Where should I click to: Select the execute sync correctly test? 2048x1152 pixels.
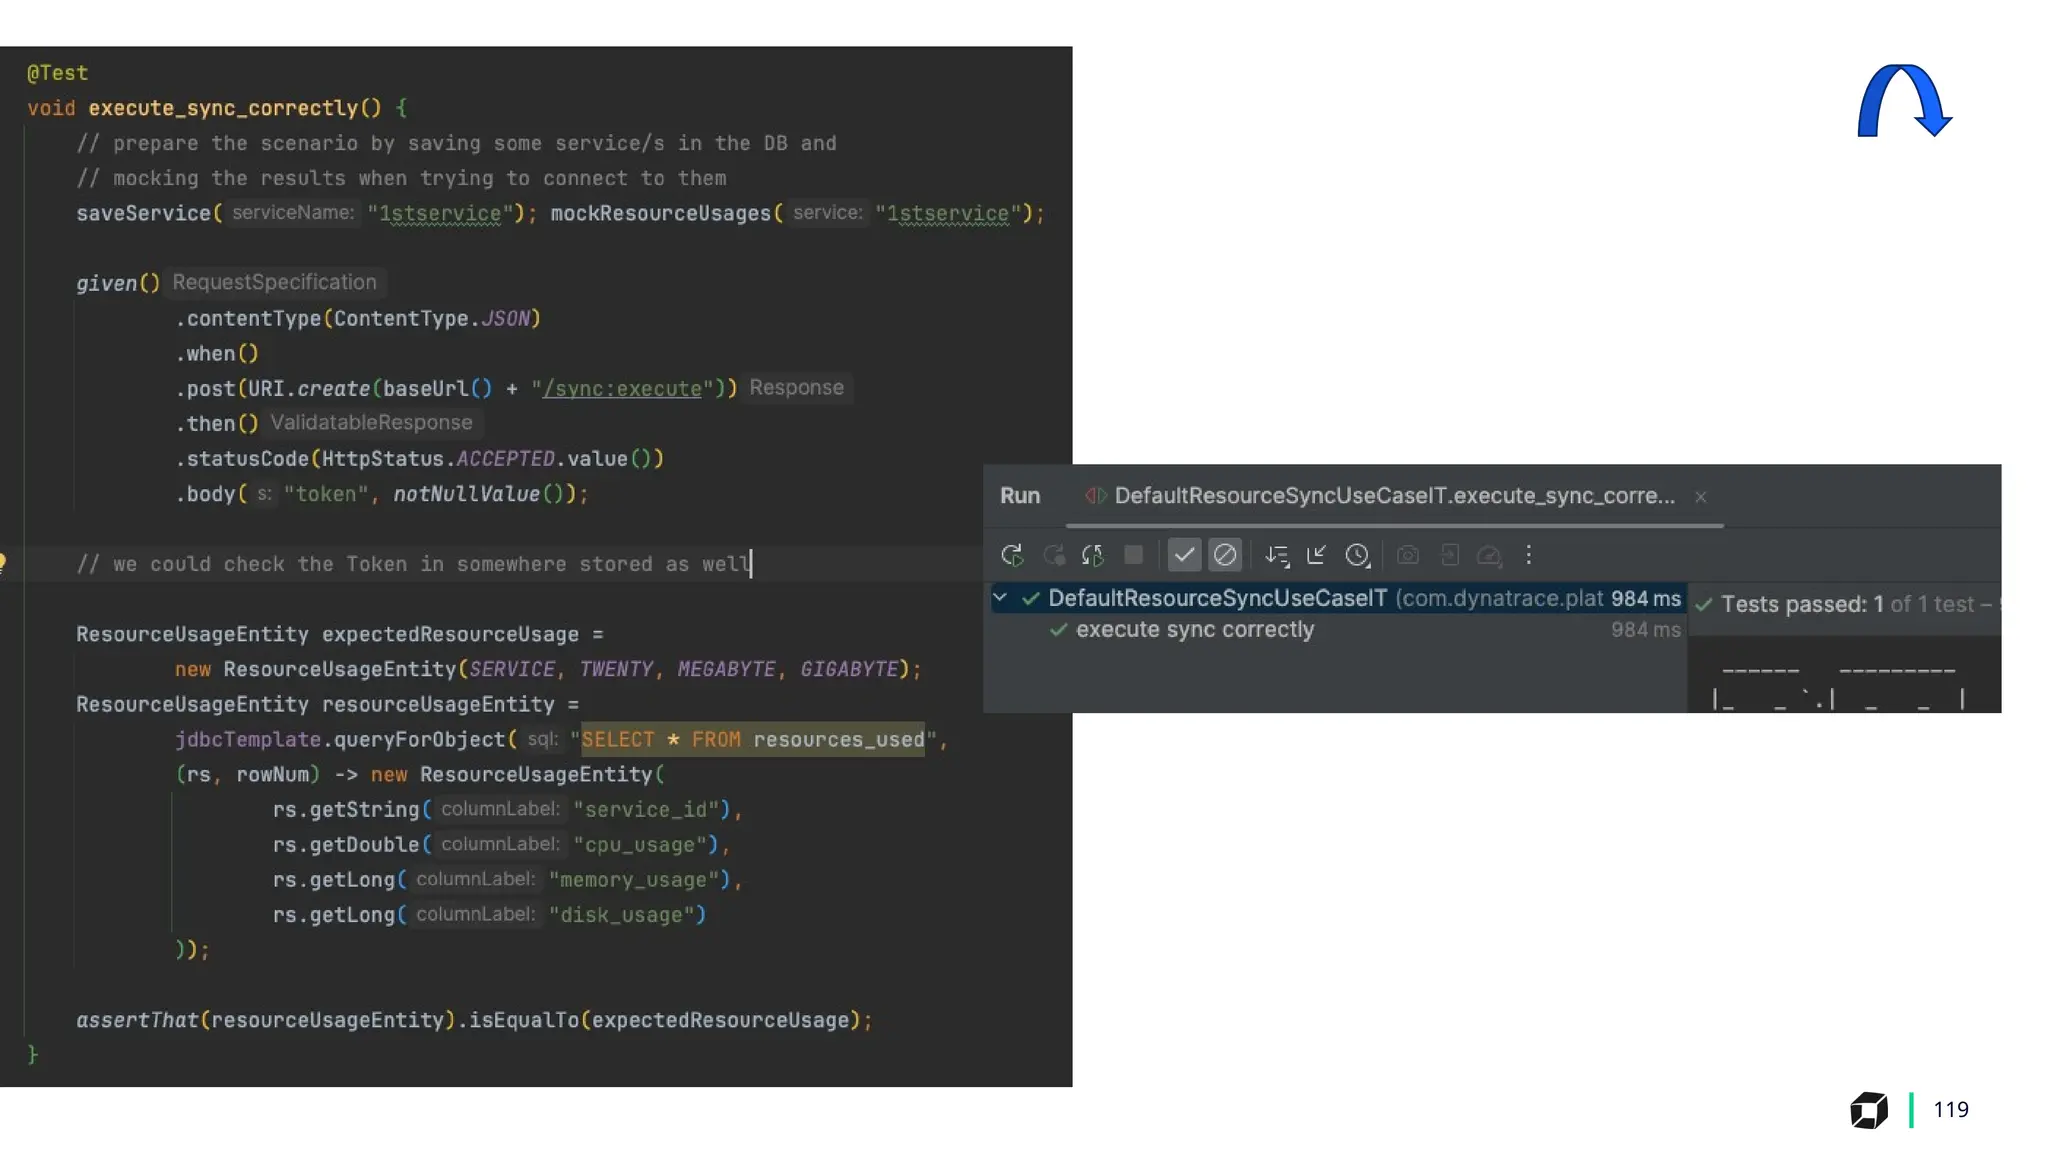click(1194, 630)
